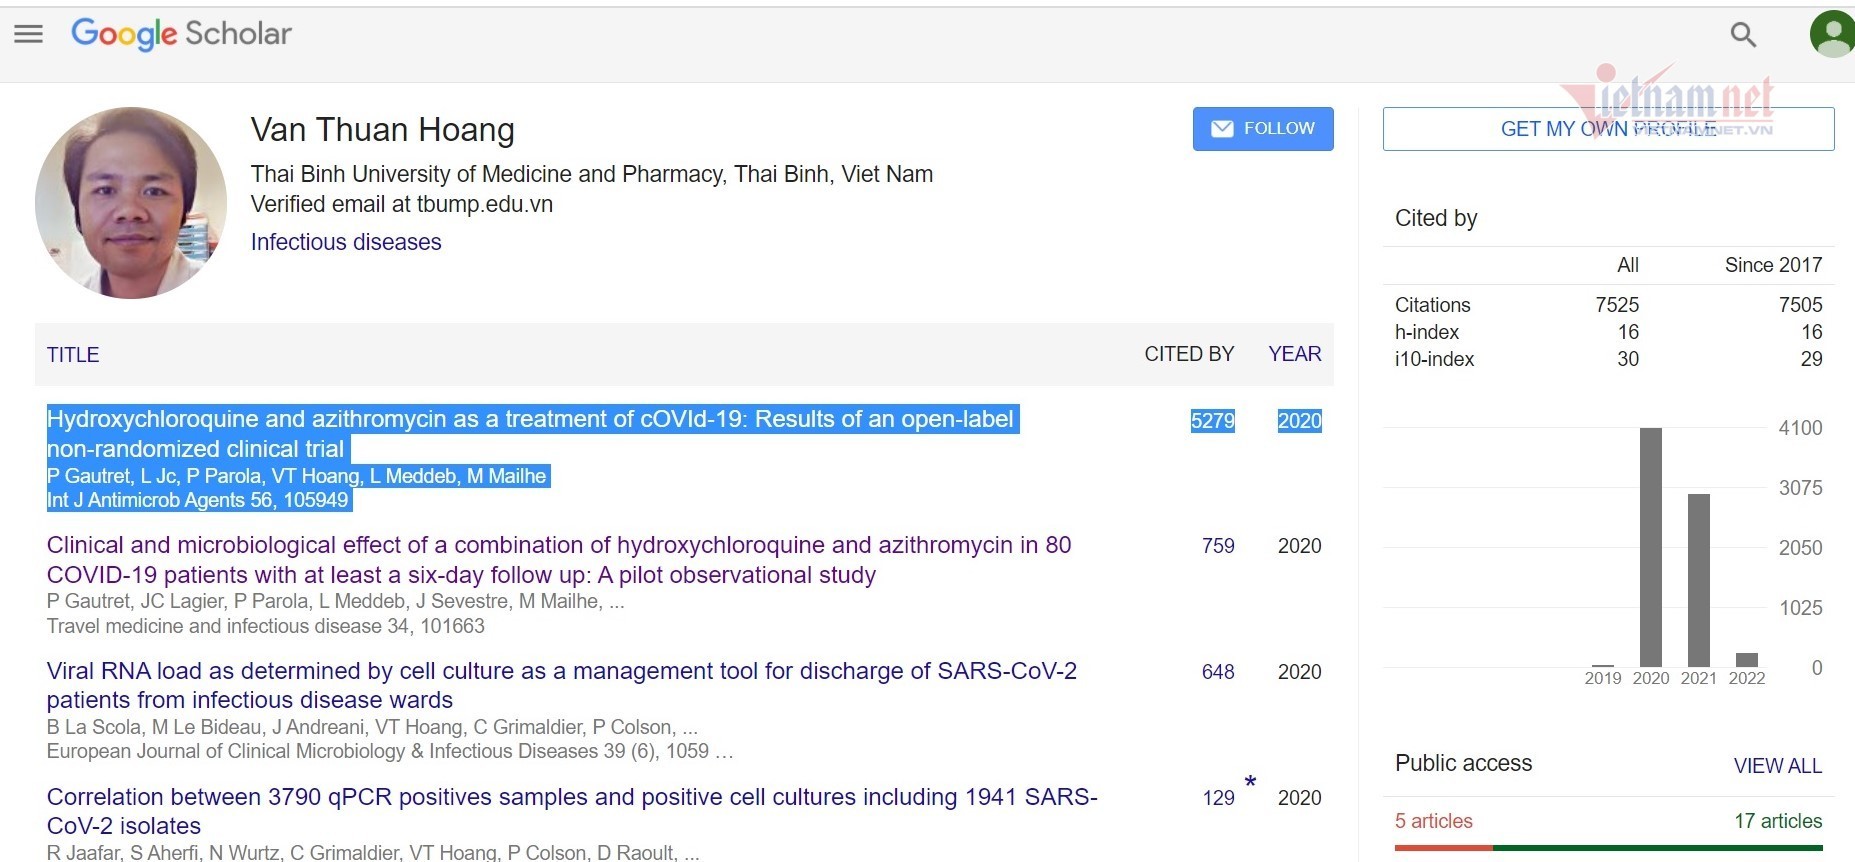Screen dimensions: 1855x862
Task: Sort articles by the Title column header
Action: [73, 355]
